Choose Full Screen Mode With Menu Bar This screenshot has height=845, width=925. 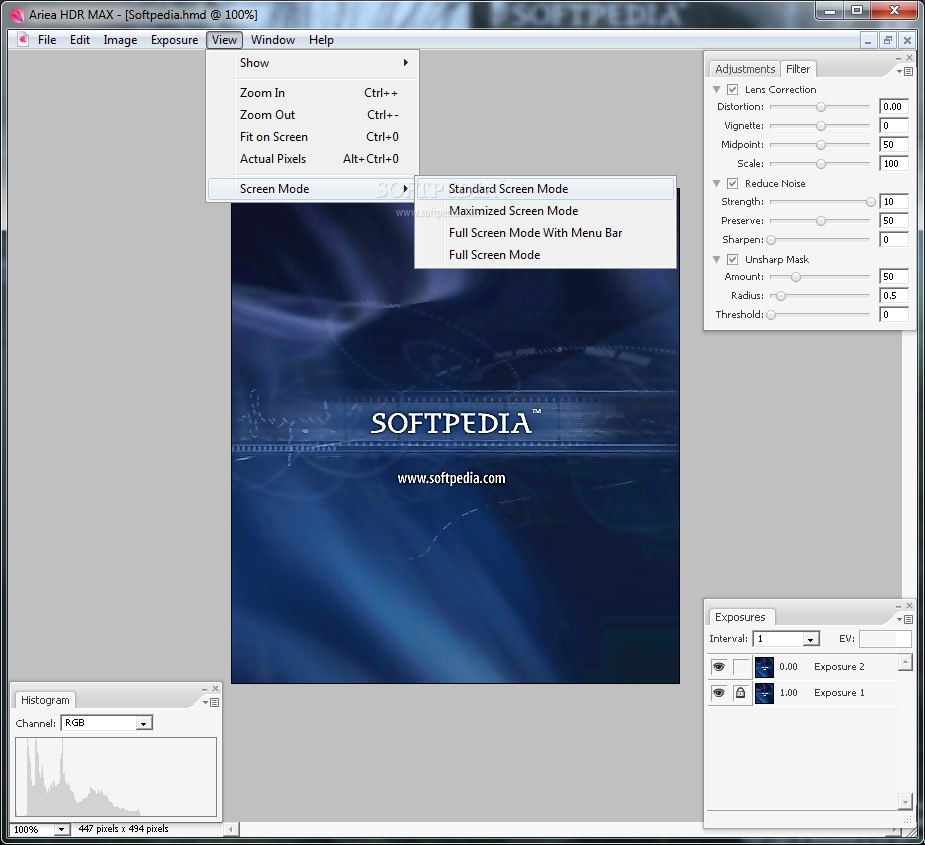click(545, 233)
